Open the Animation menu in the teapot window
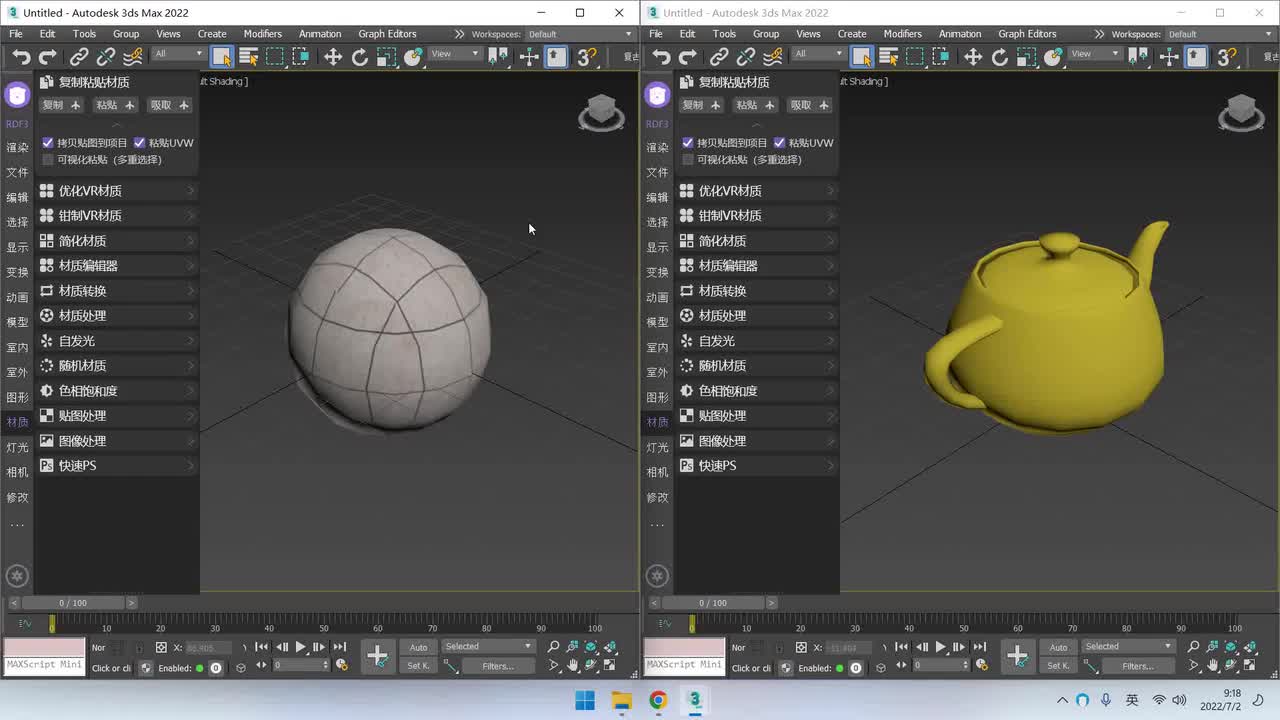The image size is (1280, 720). 960,34
